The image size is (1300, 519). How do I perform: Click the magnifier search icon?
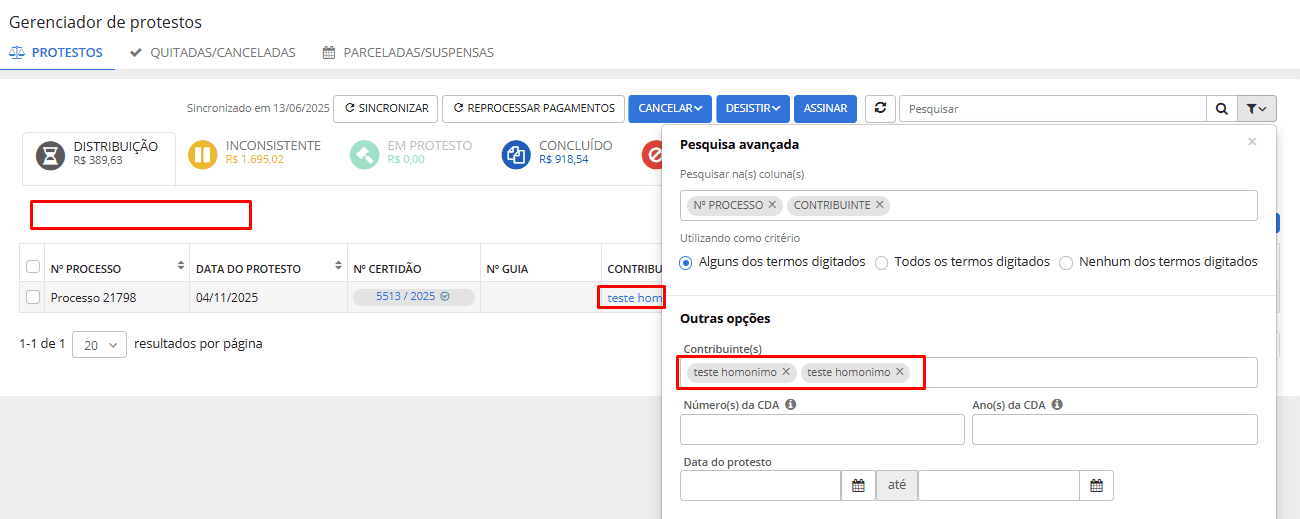tap(1222, 108)
